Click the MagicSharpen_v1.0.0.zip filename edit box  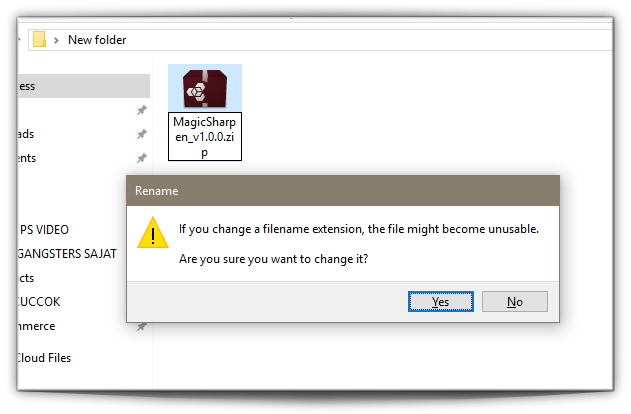point(205,136)
